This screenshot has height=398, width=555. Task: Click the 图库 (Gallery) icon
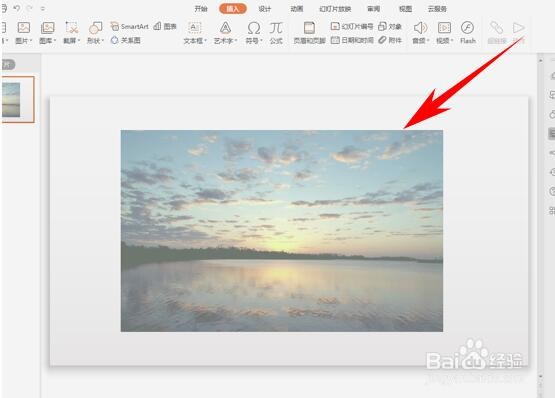coord(47,28)
